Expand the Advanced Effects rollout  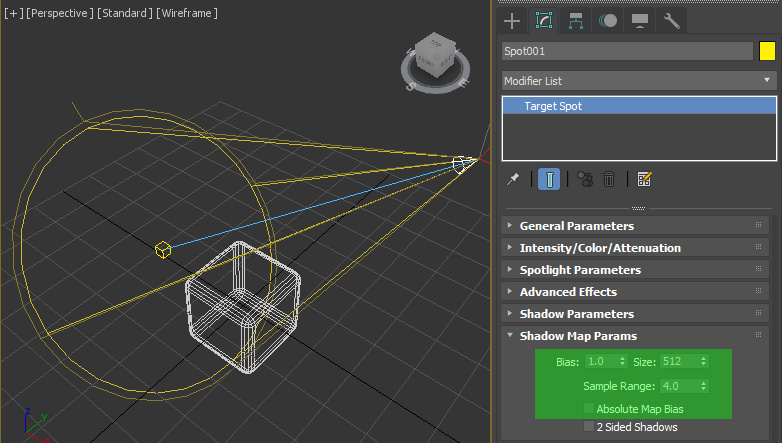[635, 291]
